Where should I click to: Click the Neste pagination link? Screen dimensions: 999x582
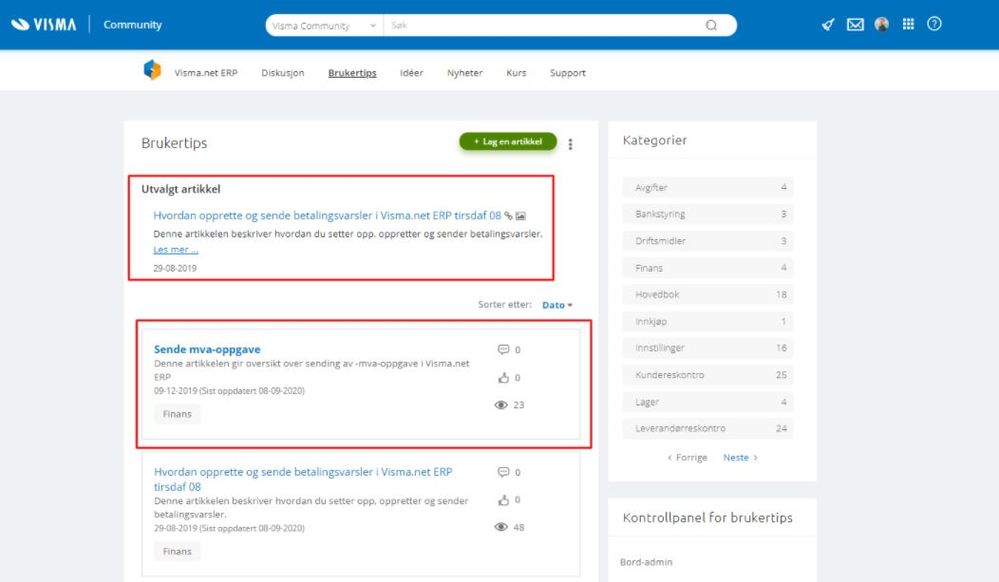point(740,458)
